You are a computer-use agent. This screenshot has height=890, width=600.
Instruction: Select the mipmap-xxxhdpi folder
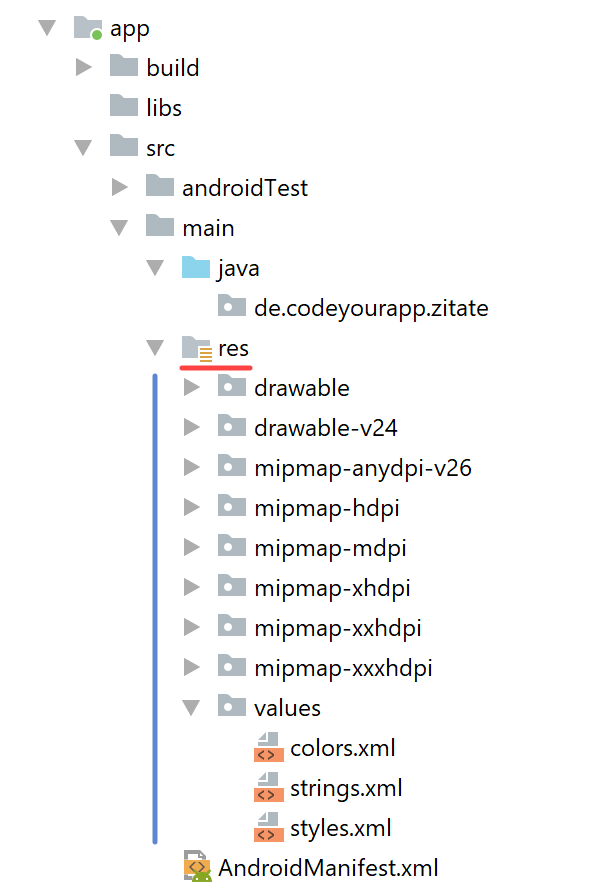pos(325,668)
